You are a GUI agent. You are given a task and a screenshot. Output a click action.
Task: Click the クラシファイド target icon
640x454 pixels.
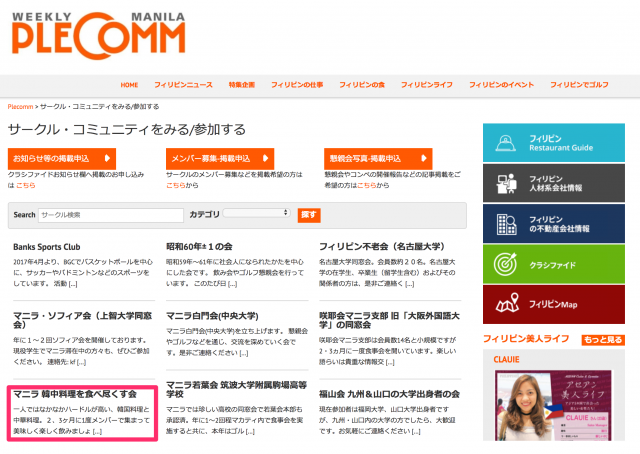(506, 263)
